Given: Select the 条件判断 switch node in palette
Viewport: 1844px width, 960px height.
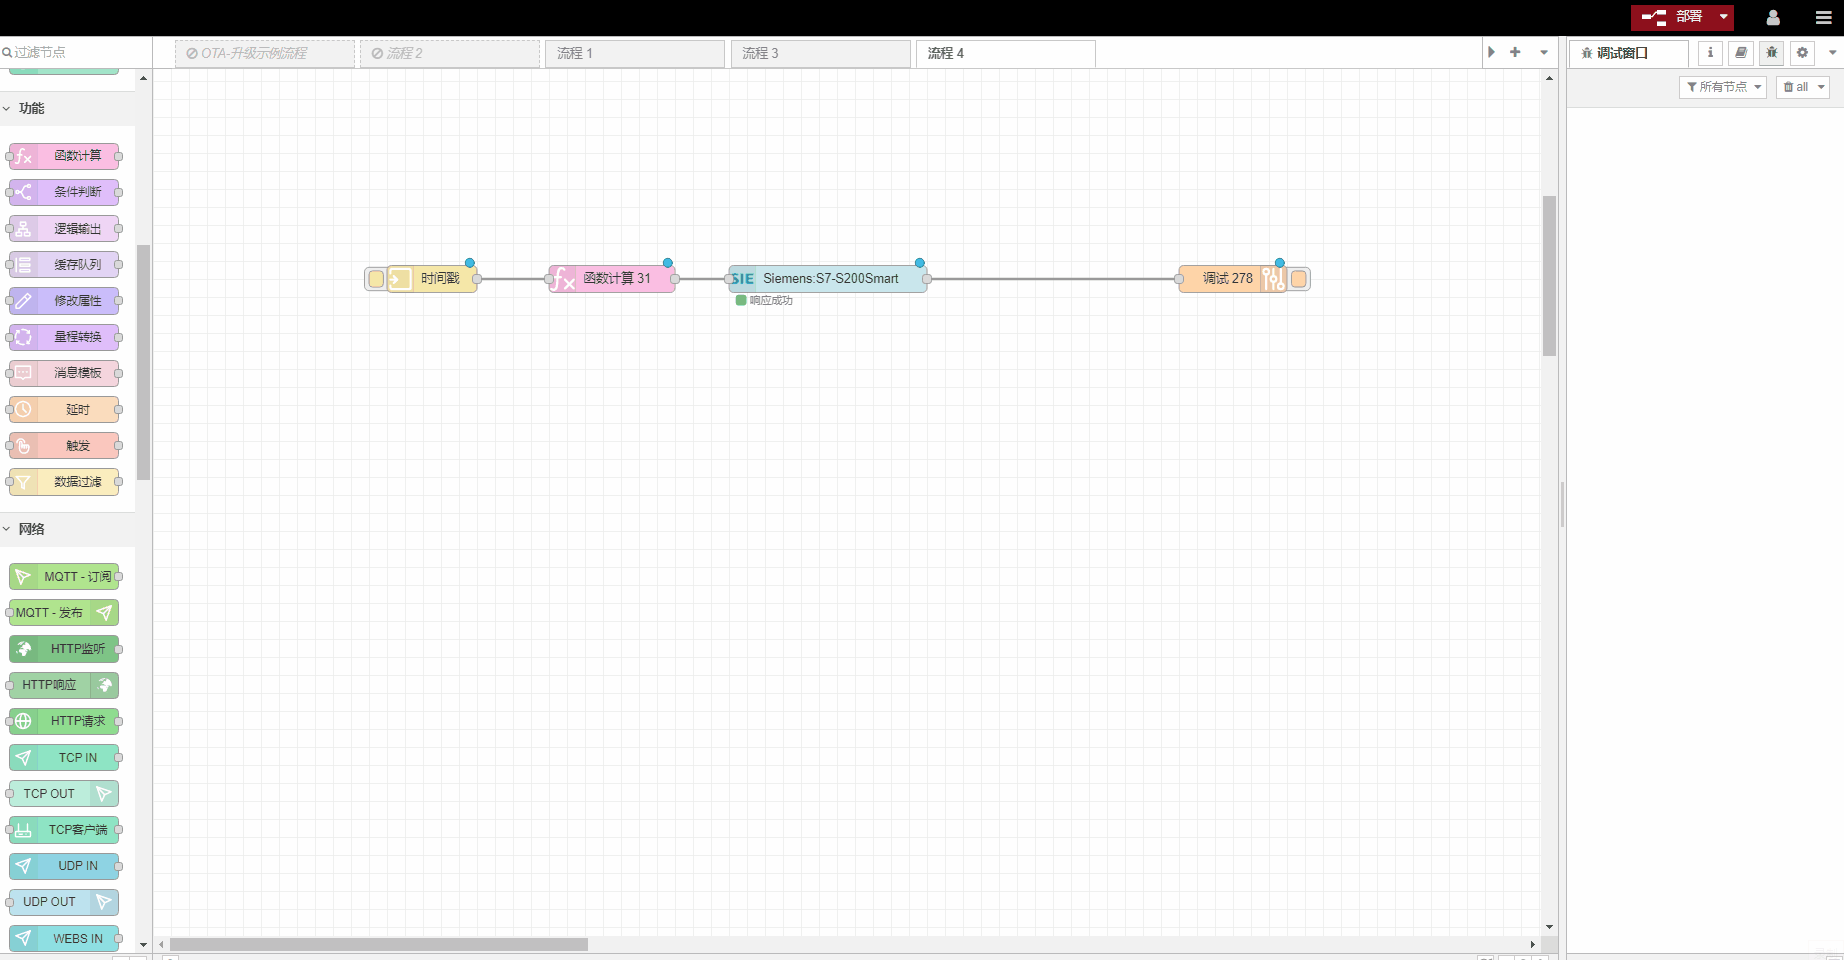Looking at the screenshot, I should click(x=64, y=192).
